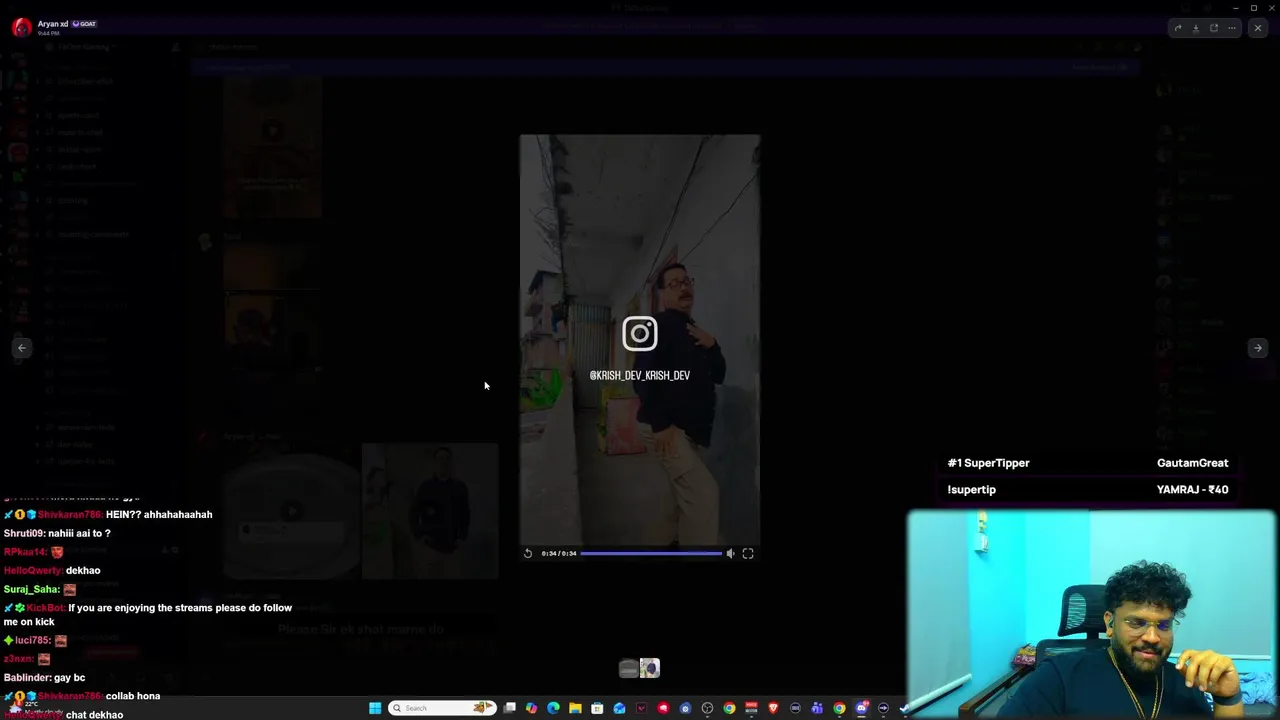Select the first gray thumbnail below the video
The image size is (1280, 720).
629,668
